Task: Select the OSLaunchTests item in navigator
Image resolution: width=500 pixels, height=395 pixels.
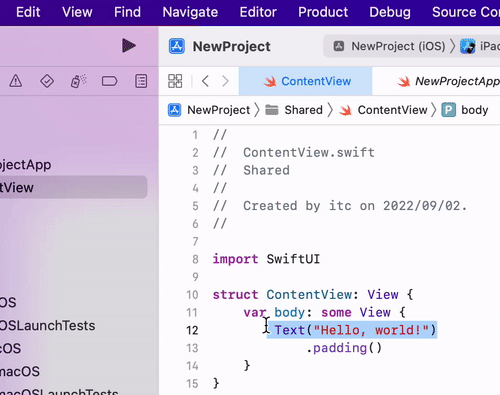Action: click(47, 325)
